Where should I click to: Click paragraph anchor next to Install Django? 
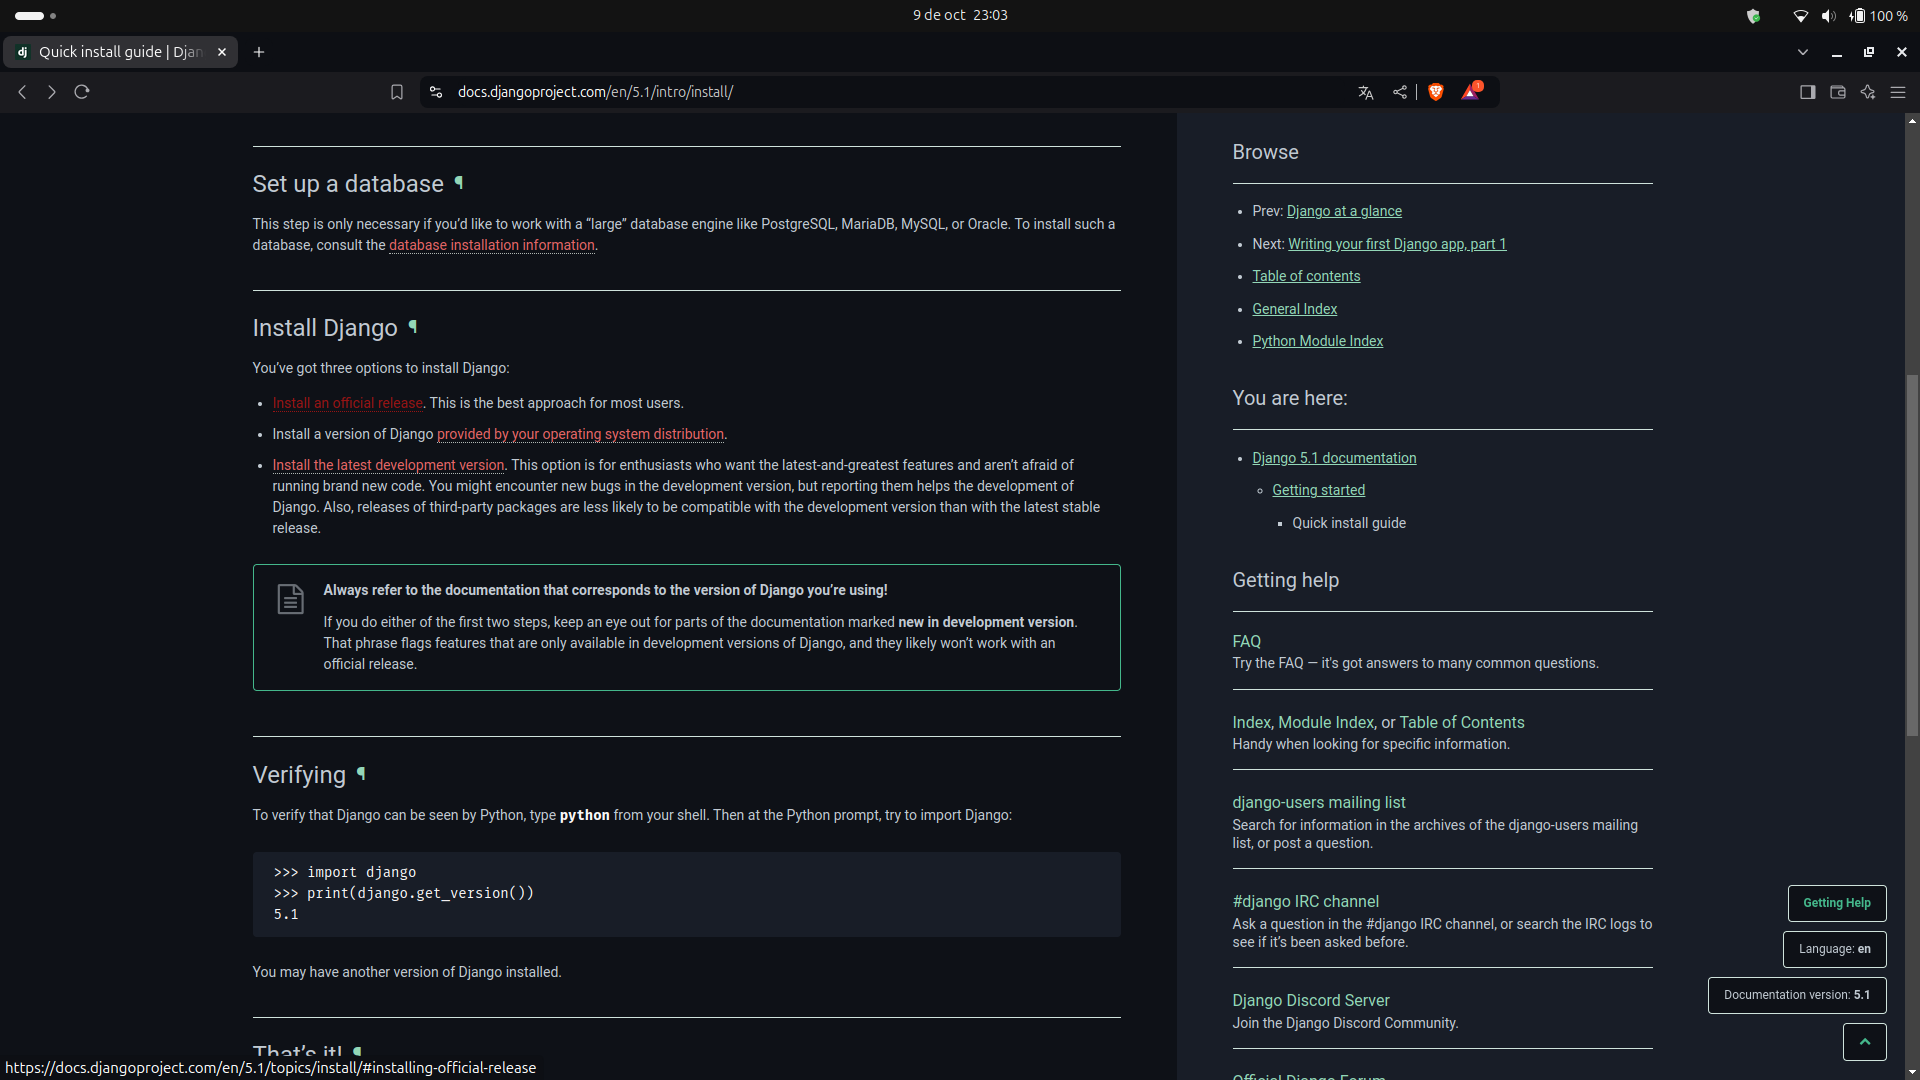coord(413,327)
